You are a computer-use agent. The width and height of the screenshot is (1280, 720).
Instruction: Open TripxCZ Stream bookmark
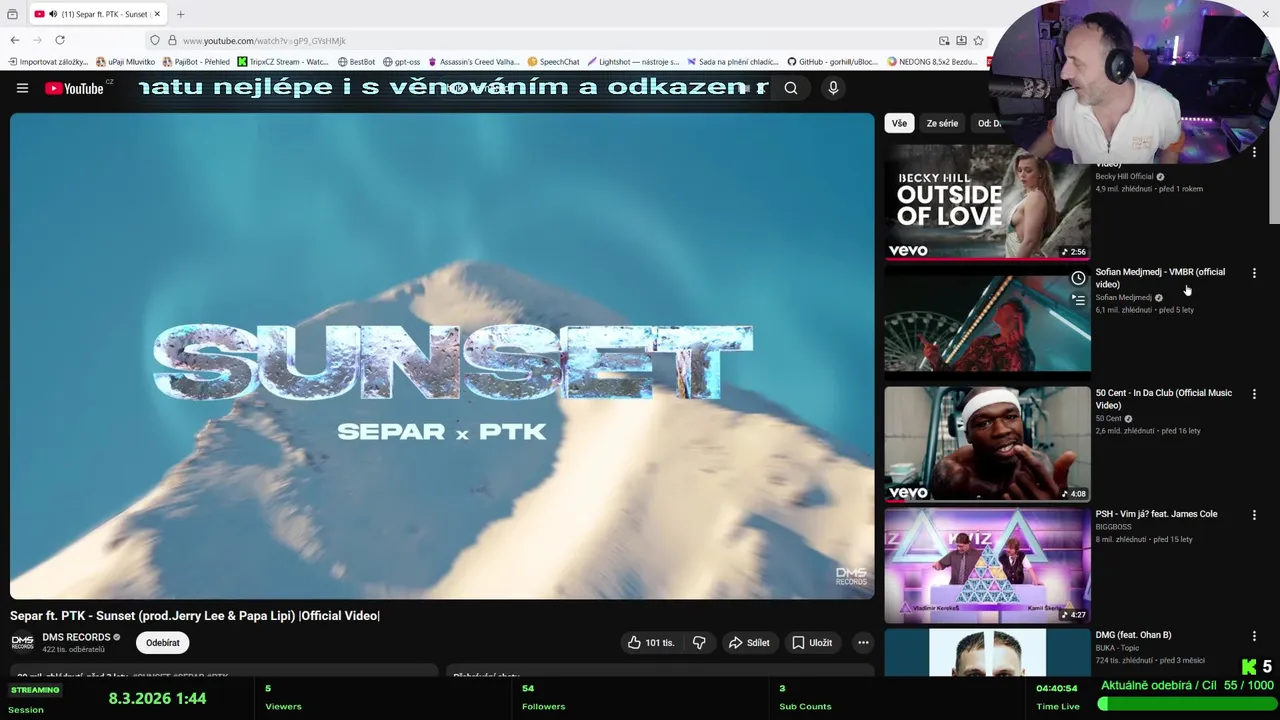[x=283, y=62]
